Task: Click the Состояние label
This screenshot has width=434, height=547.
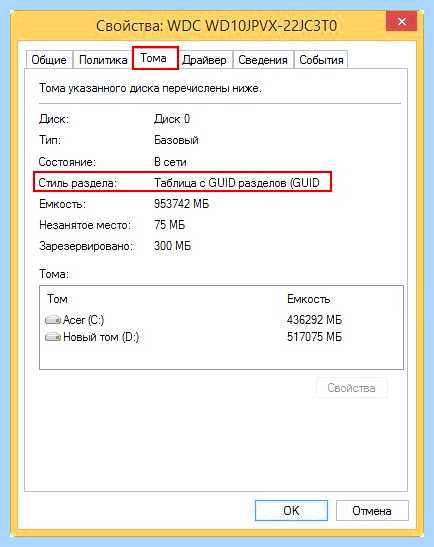Action: pyautogui.click(x=67, y=162)
